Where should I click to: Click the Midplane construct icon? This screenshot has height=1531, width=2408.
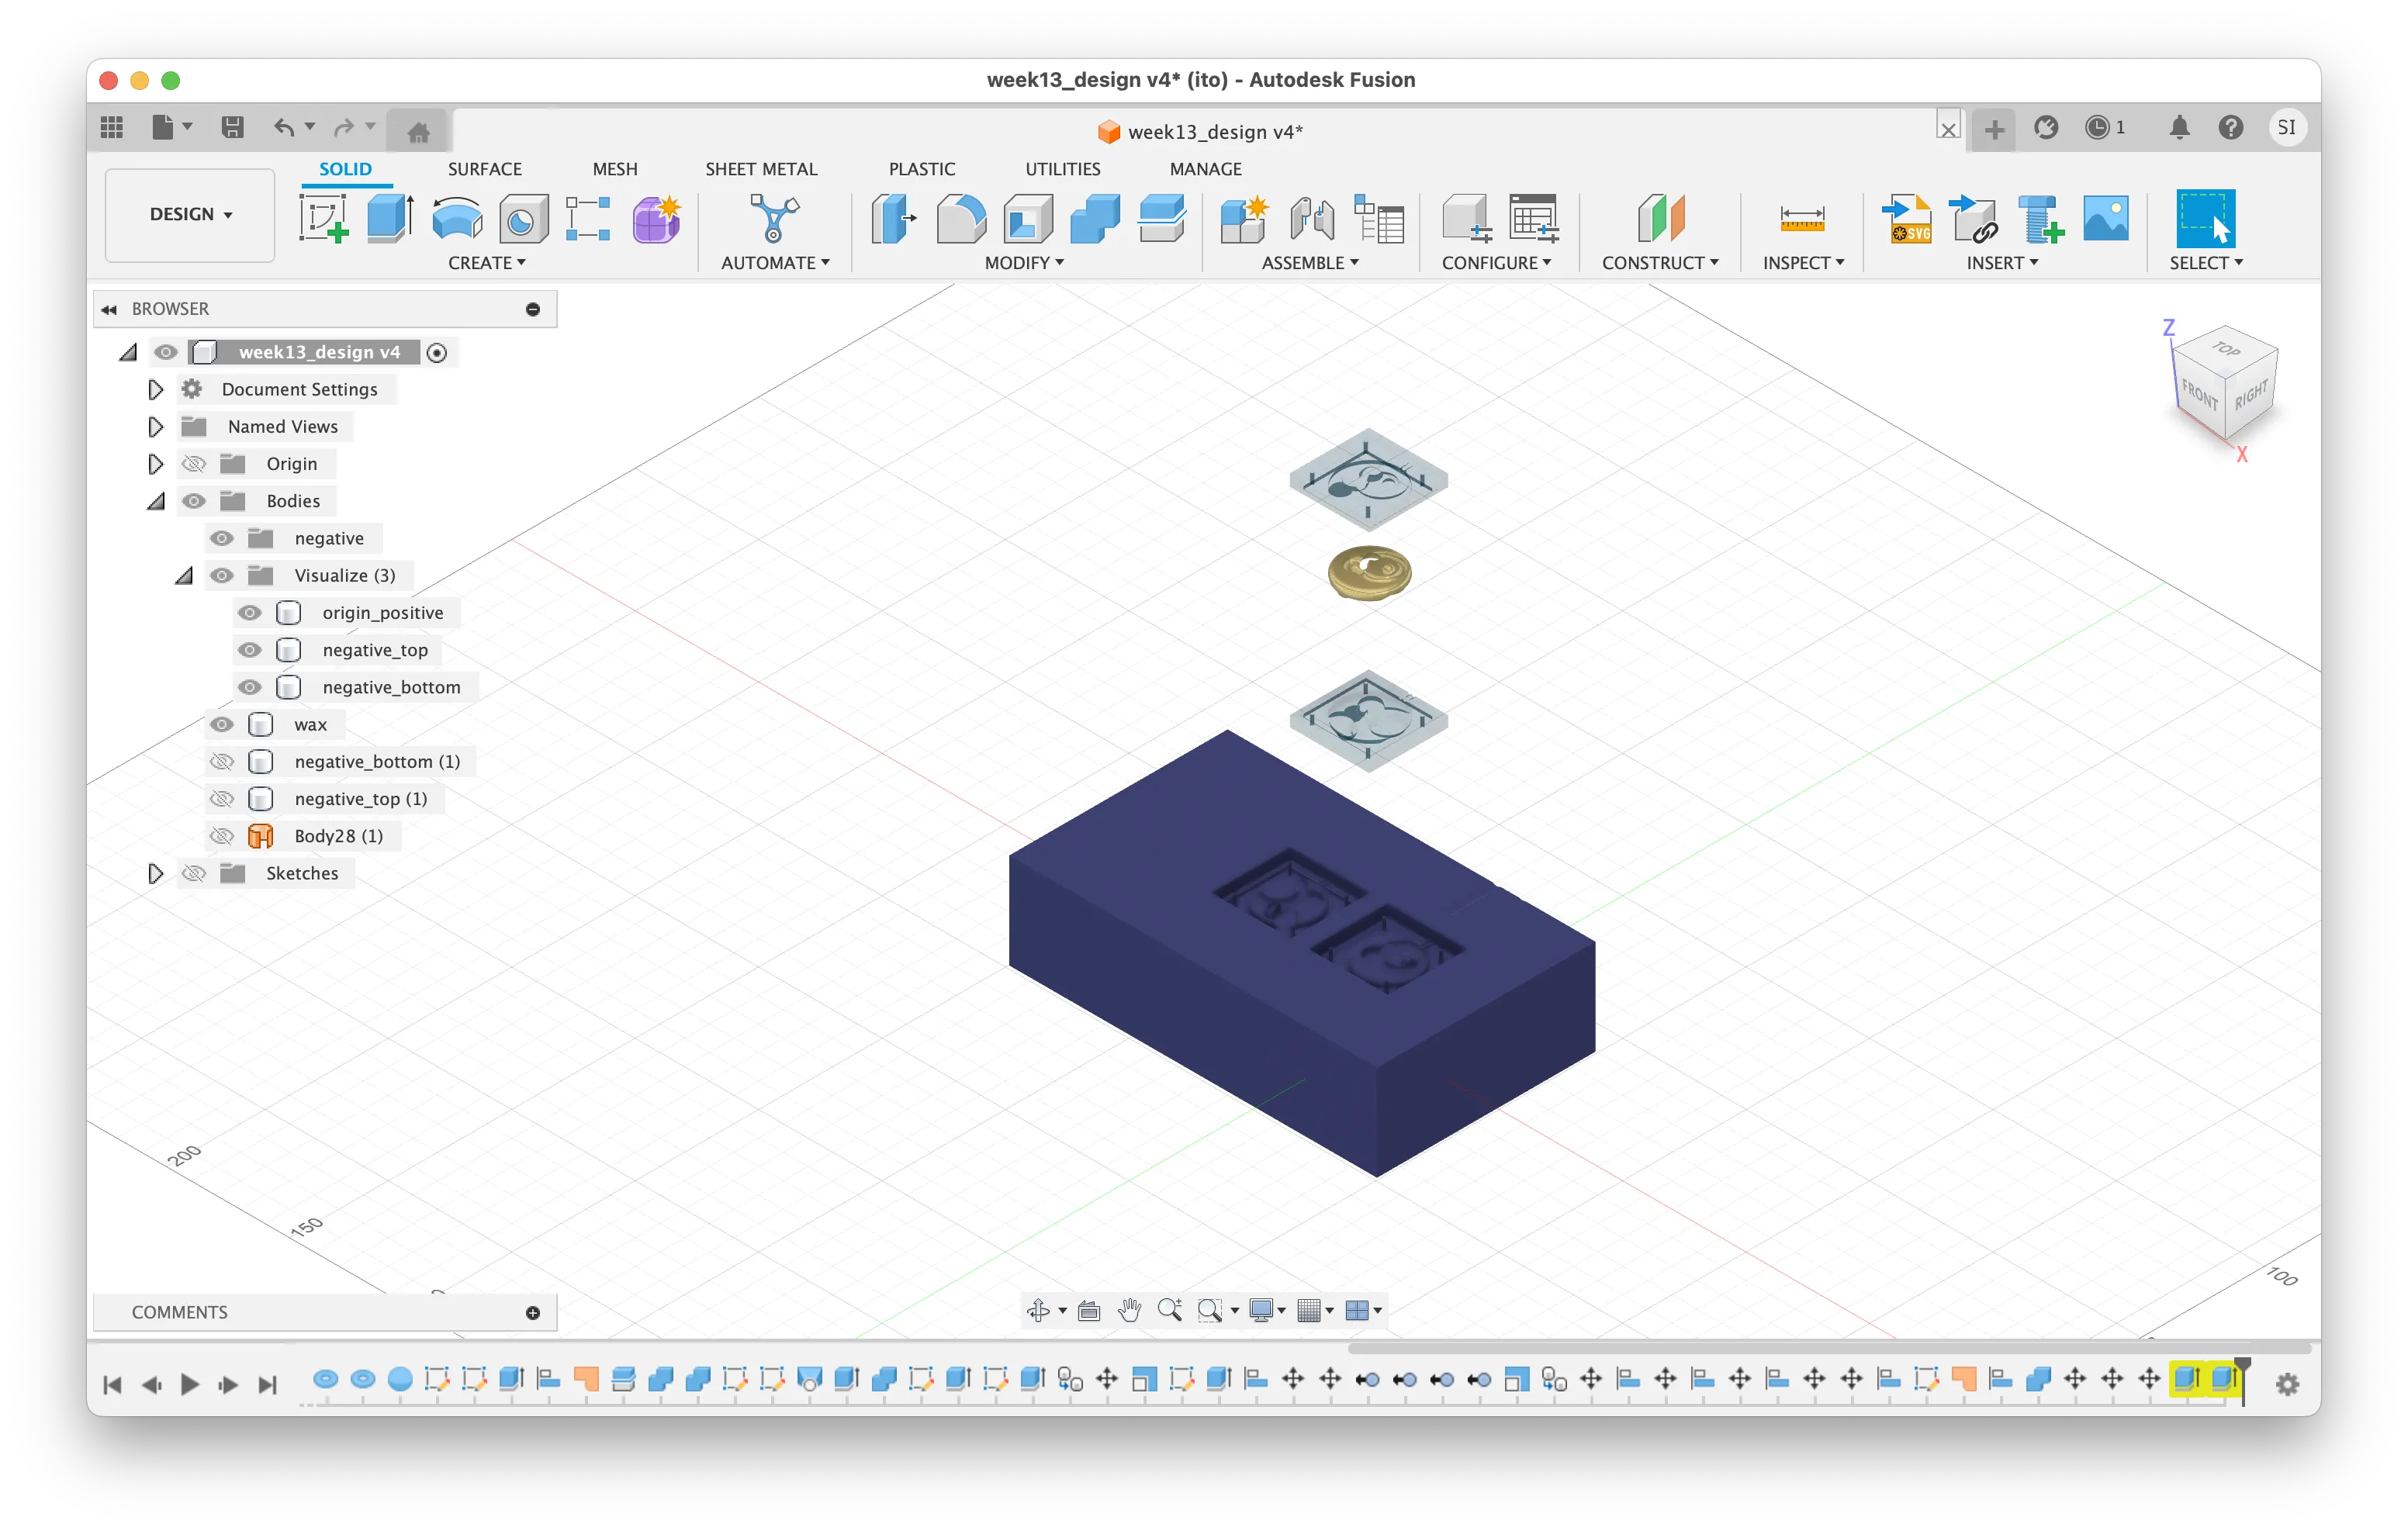[x=1661, y=218]
